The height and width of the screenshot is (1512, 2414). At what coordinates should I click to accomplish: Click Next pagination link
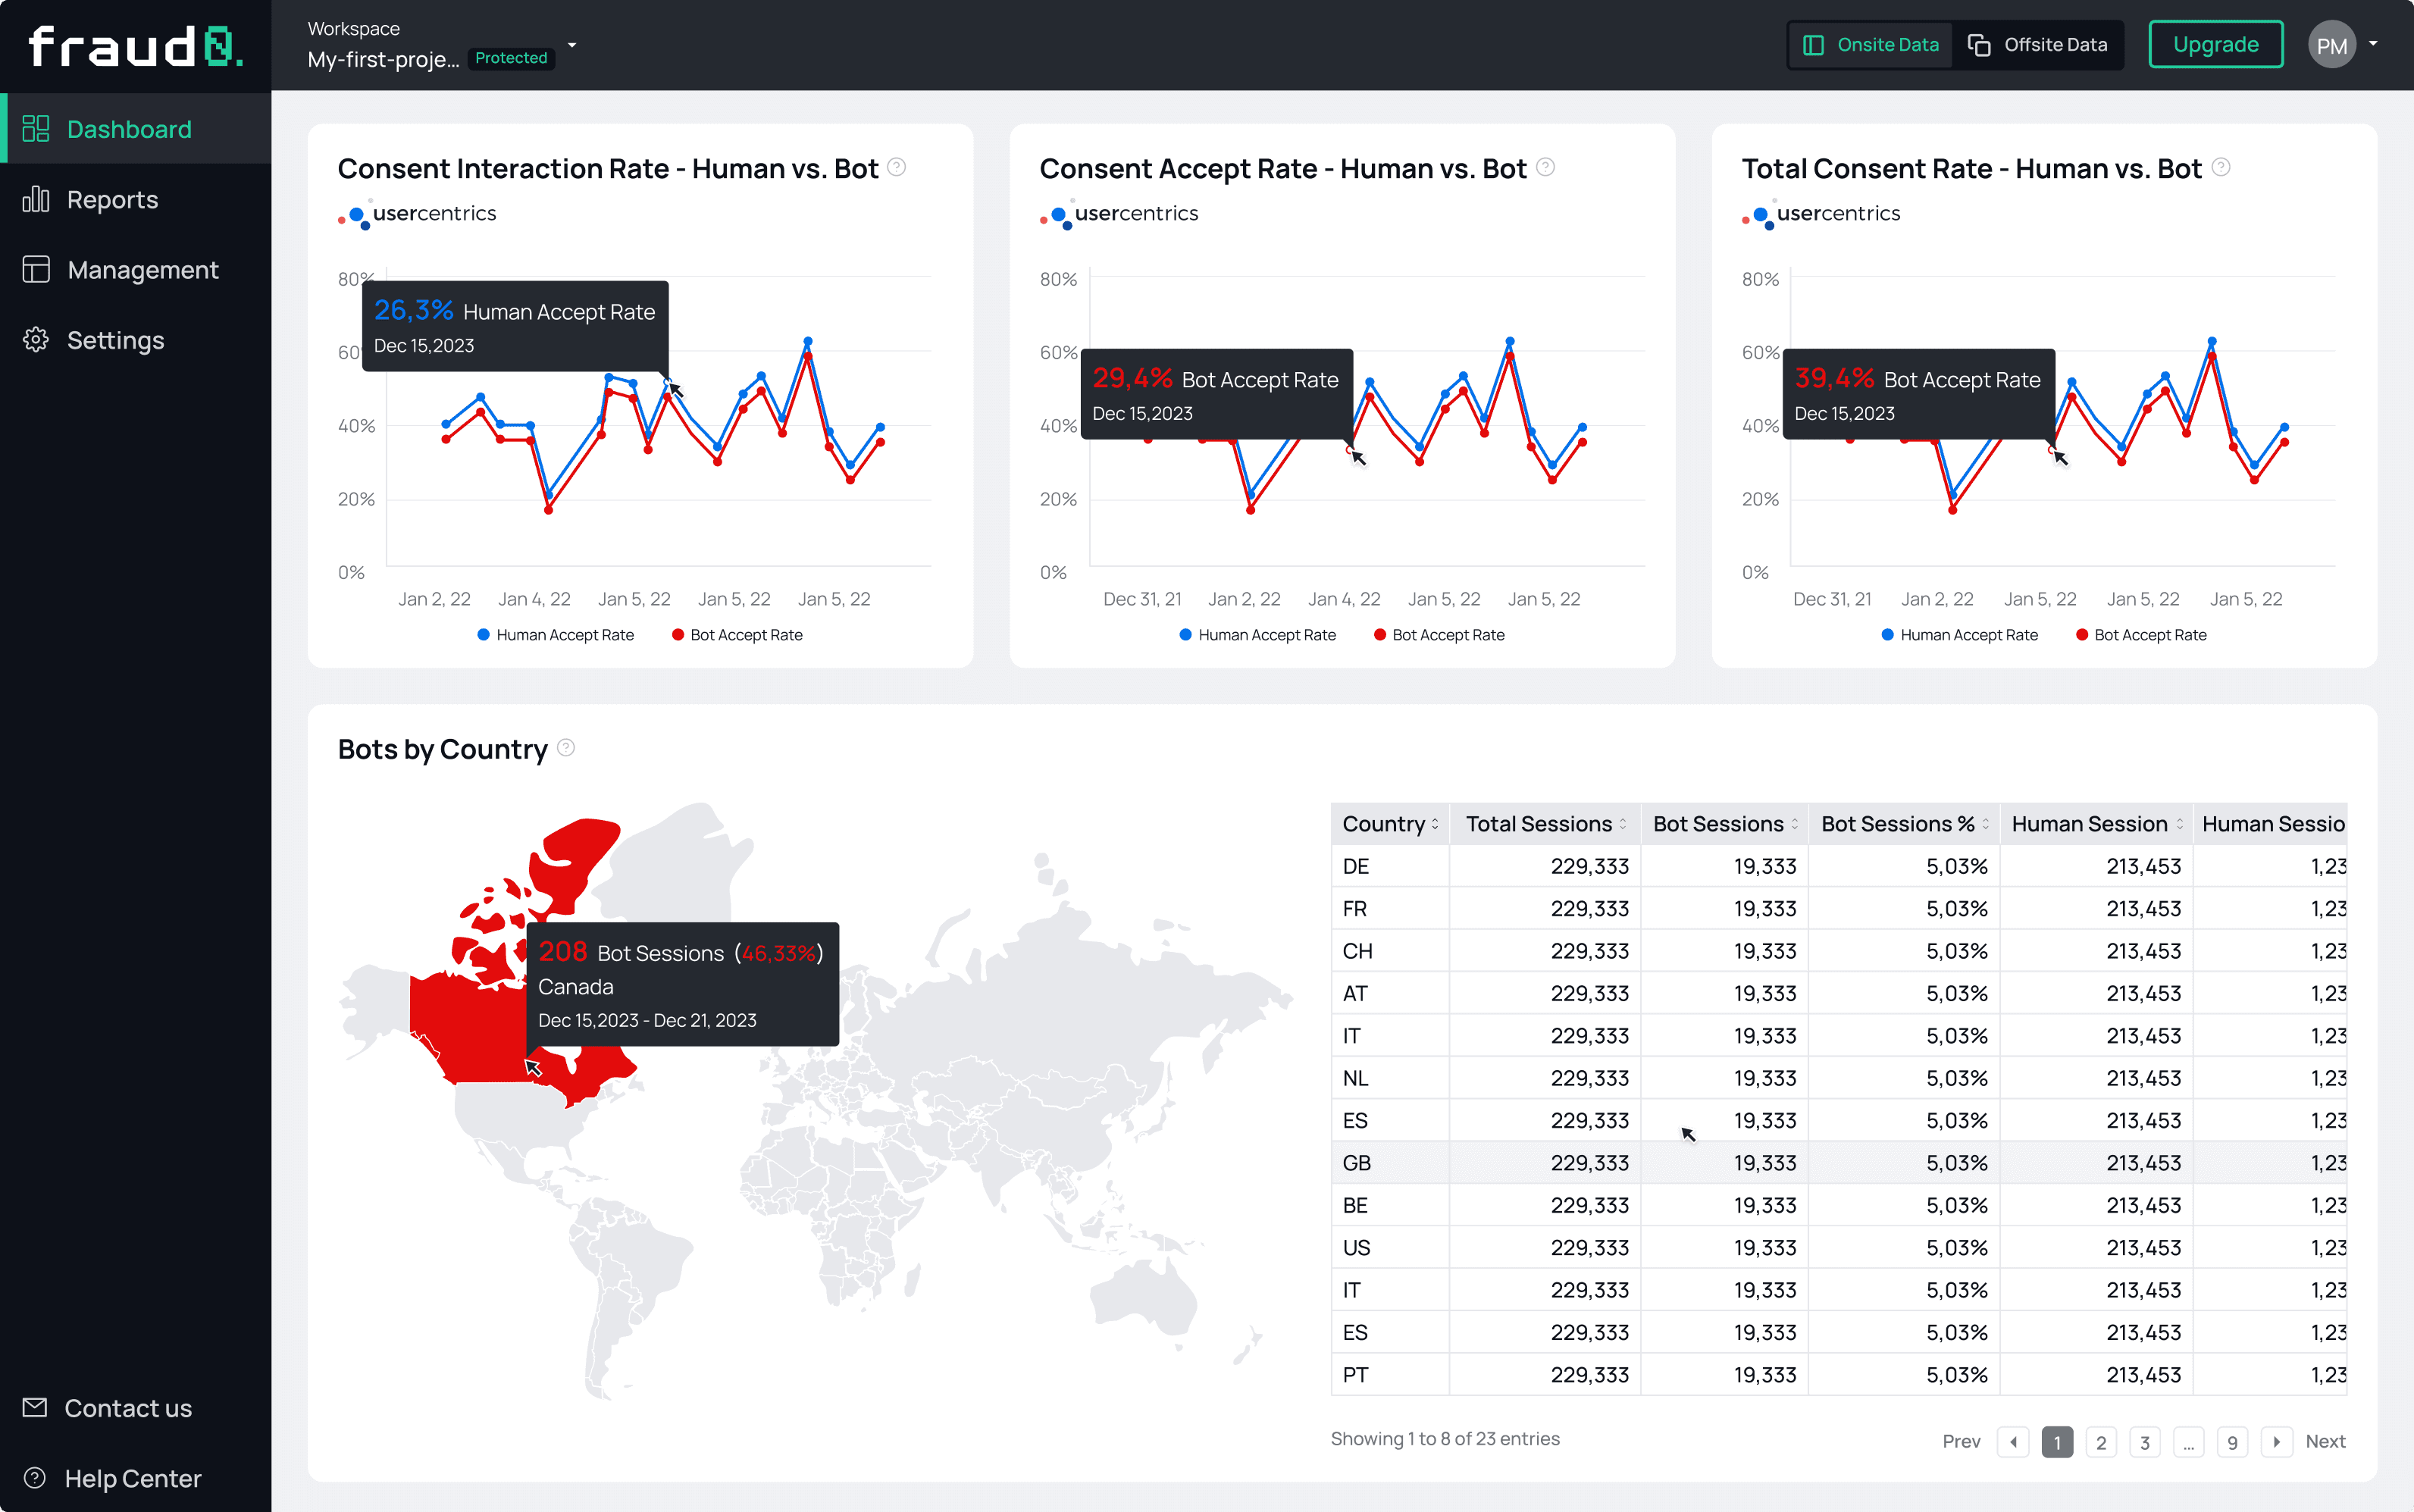(2325, 1442)
